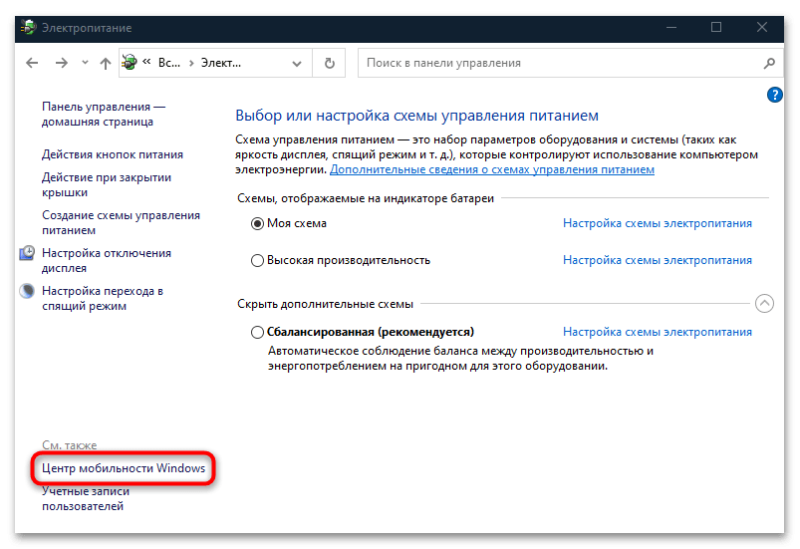Click the sleep mode moon icon
800x549 pixels.
27,291
